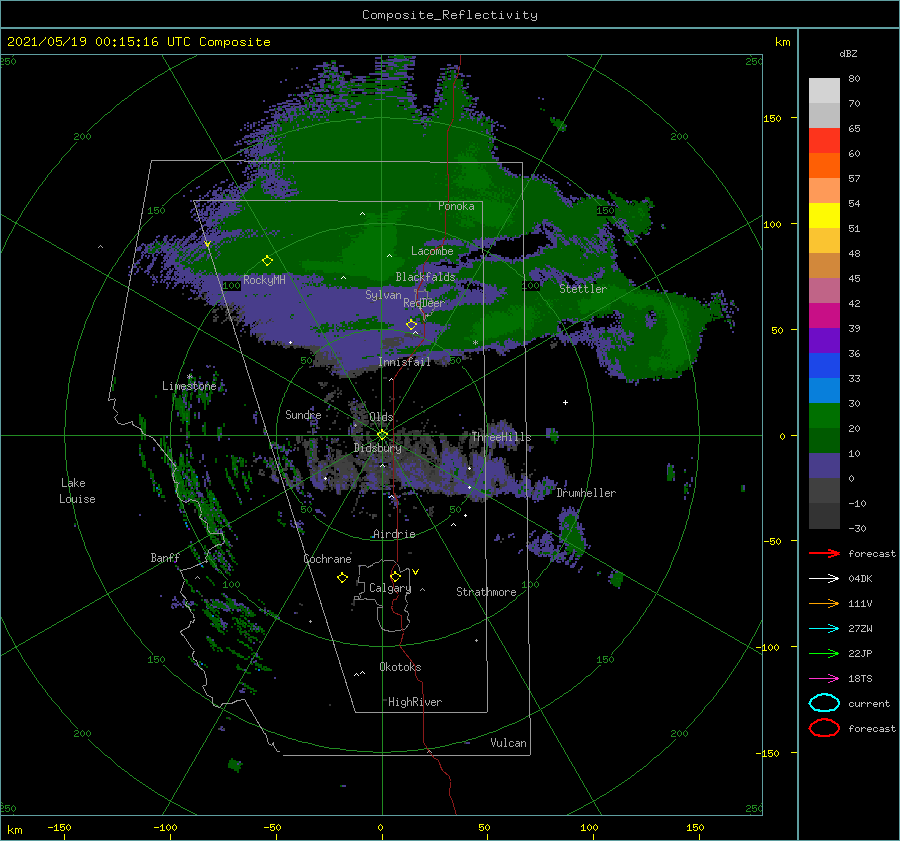900x841 pixels.
Task: Click the Sundre label
Action: tap(303, 414)
